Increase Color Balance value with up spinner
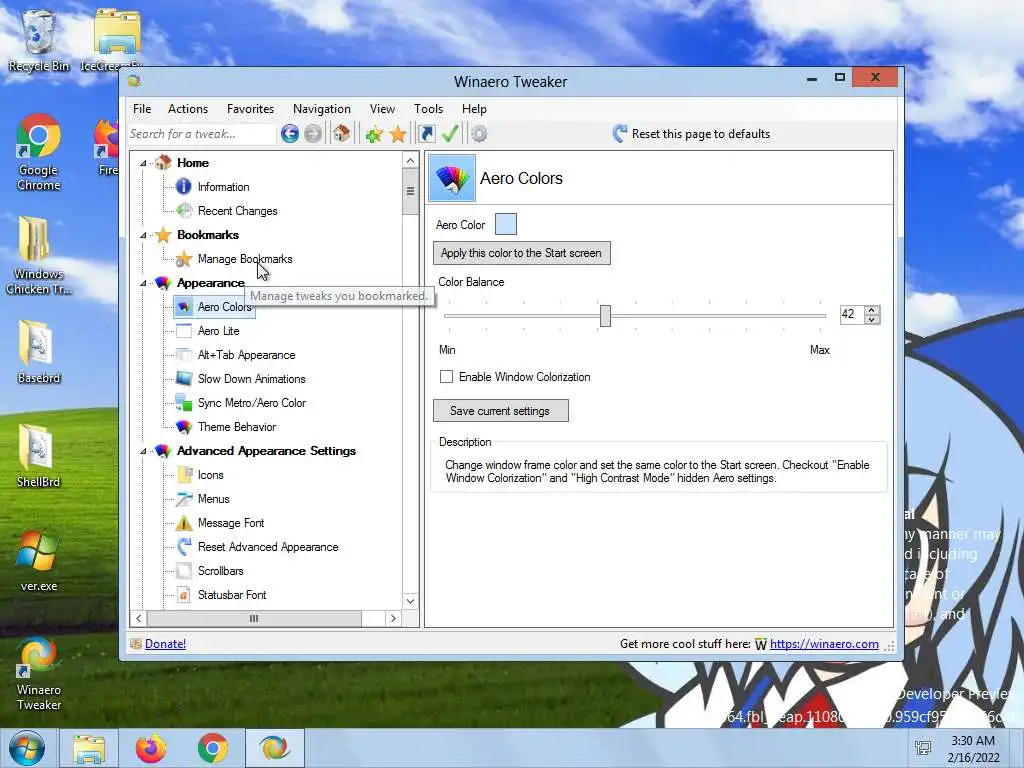Screen dimensions: 1024x768 [x=872, y=310]
